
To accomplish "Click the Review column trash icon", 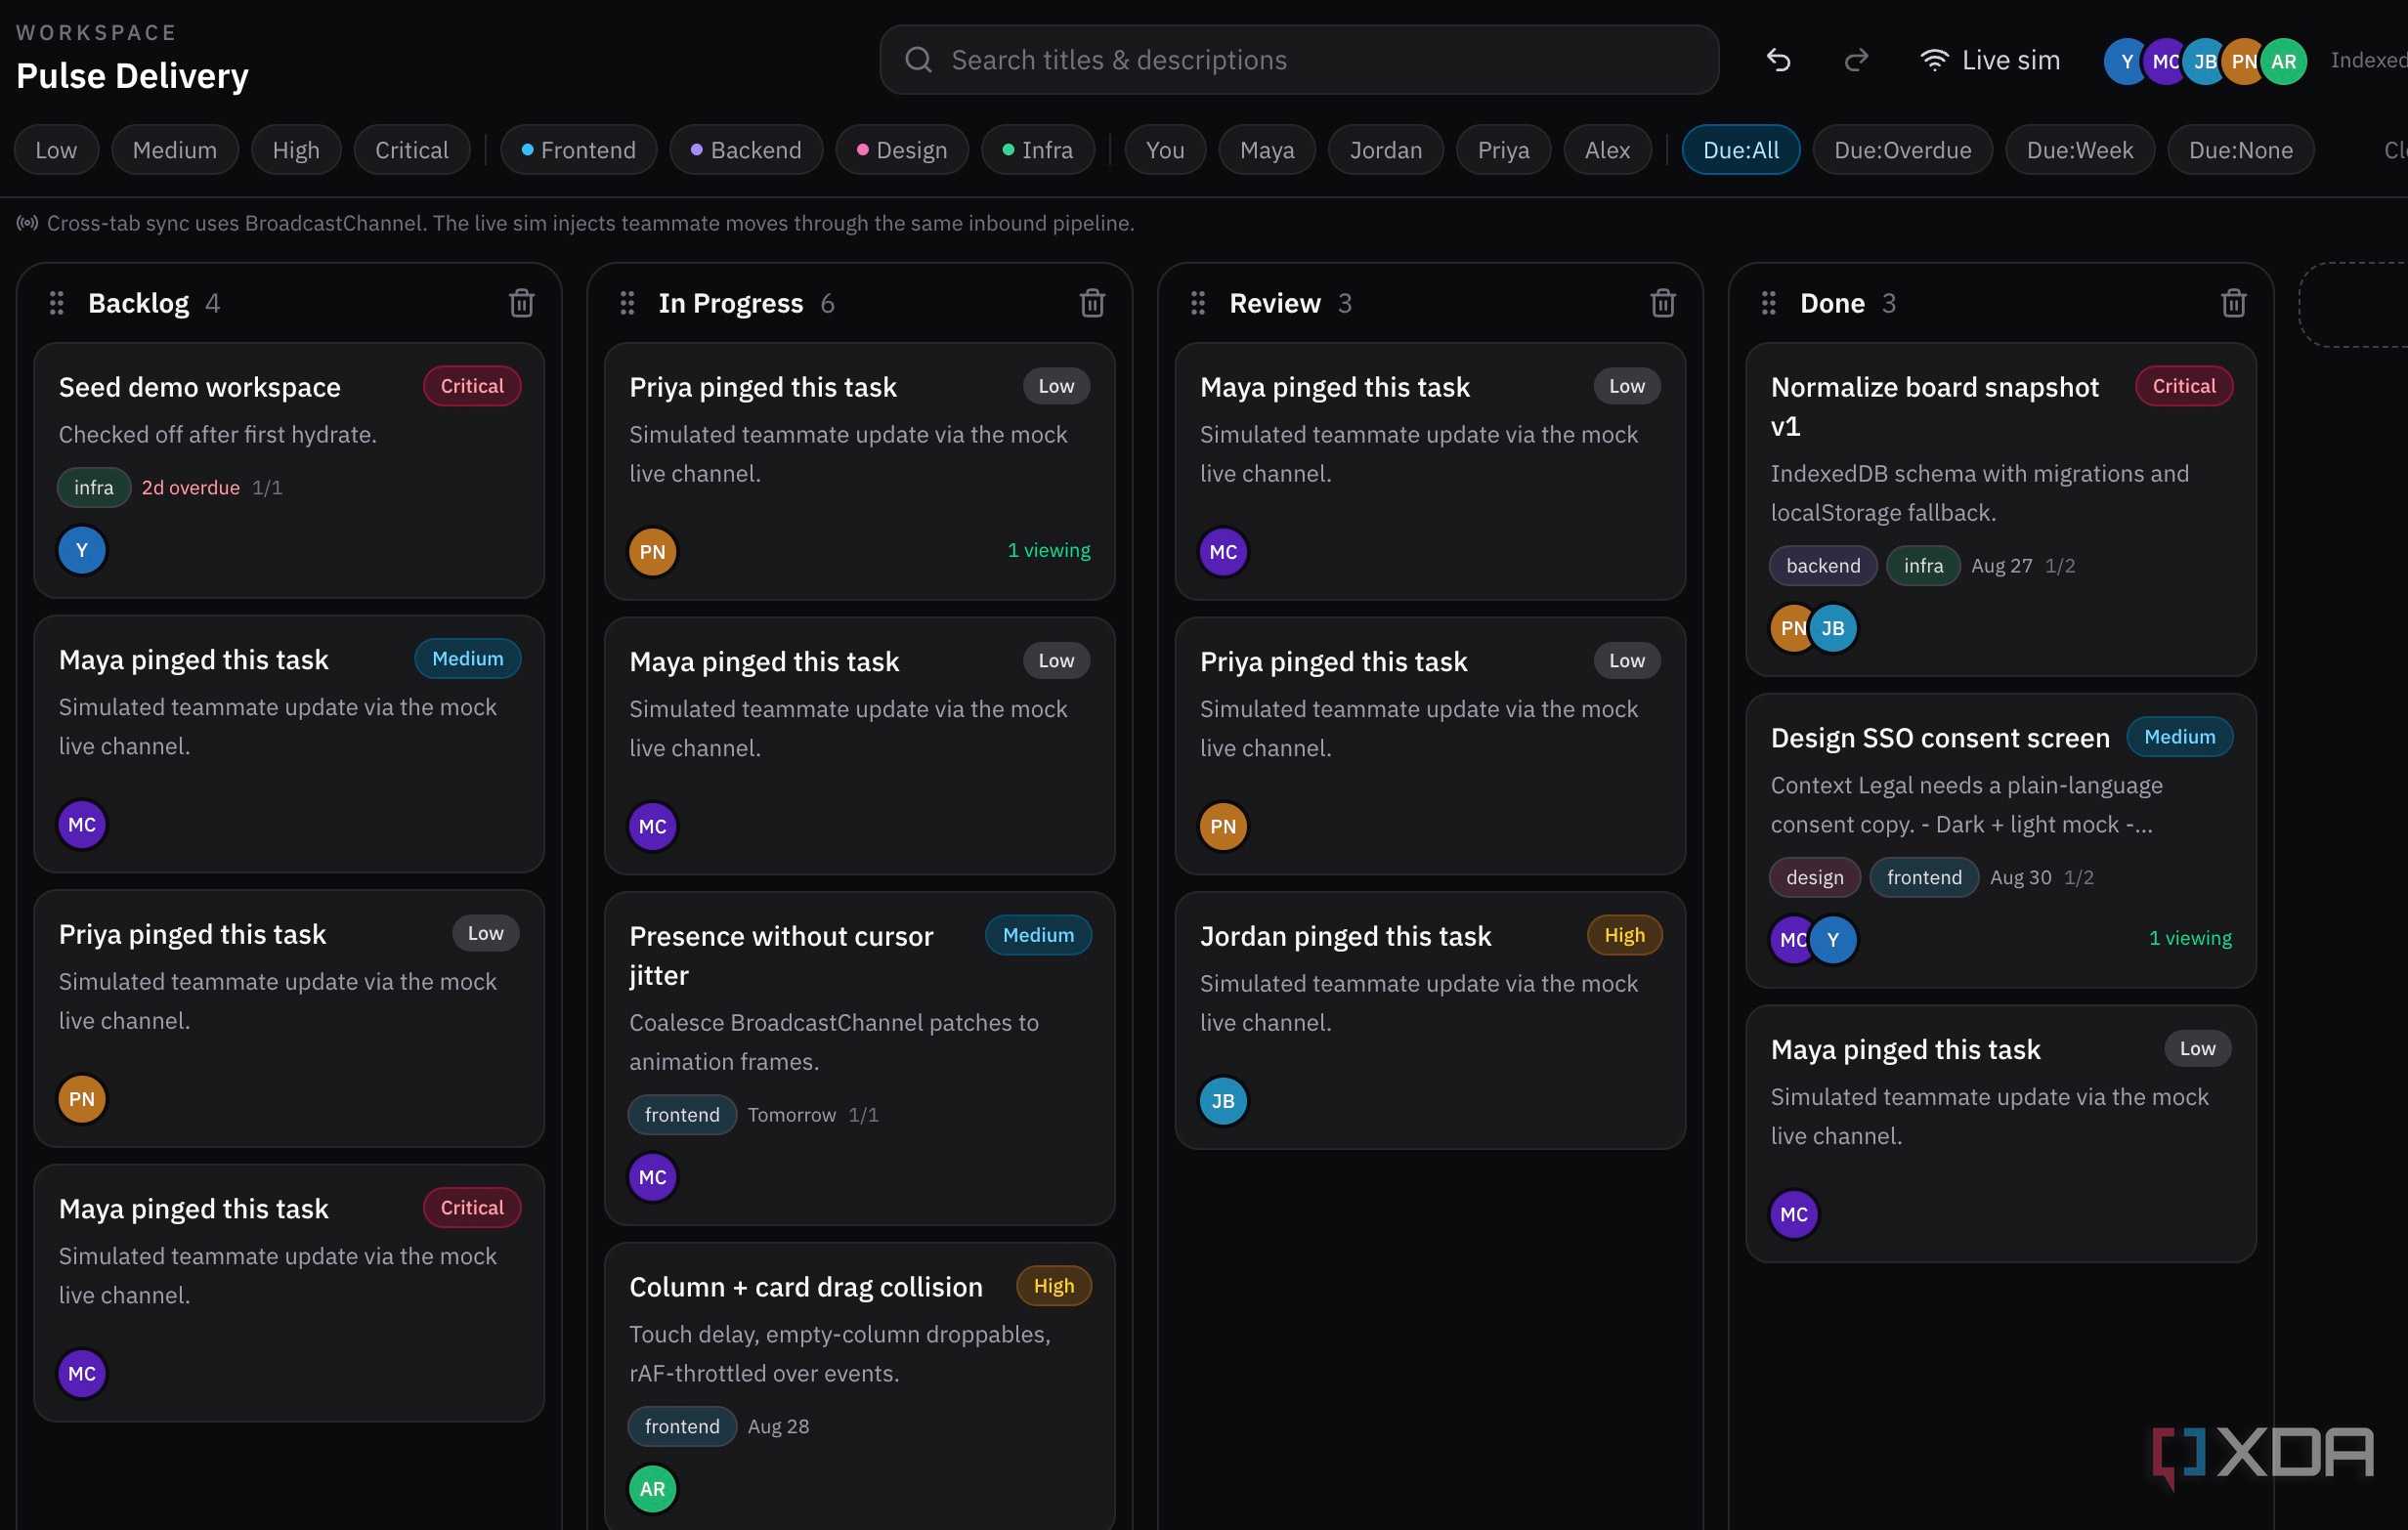I will (1662, 303).
